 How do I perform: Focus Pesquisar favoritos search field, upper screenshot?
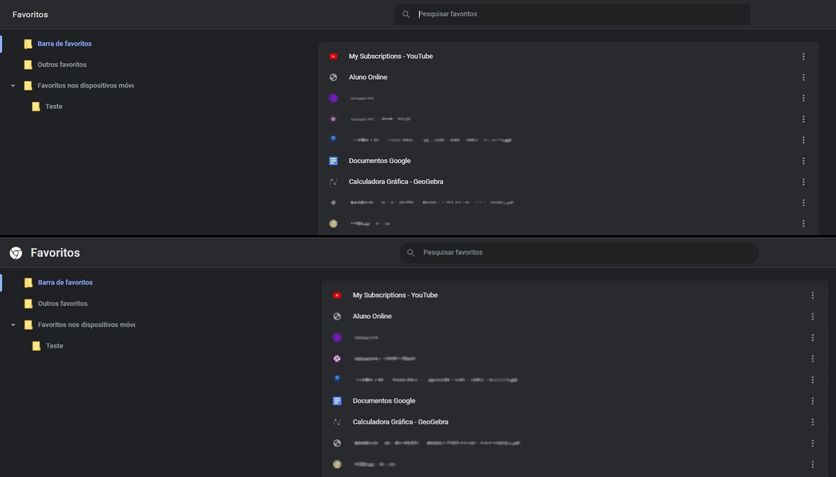coord(572,14)
